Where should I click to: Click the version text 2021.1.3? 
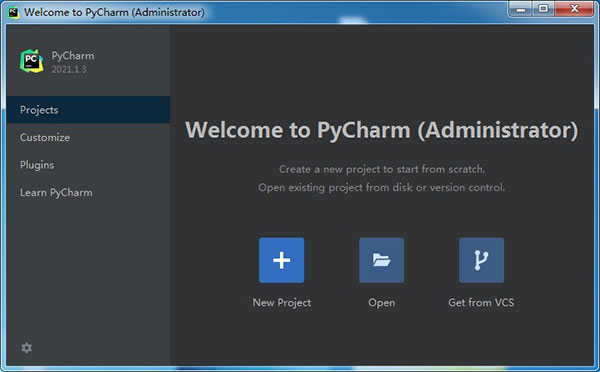pos(69,69)
